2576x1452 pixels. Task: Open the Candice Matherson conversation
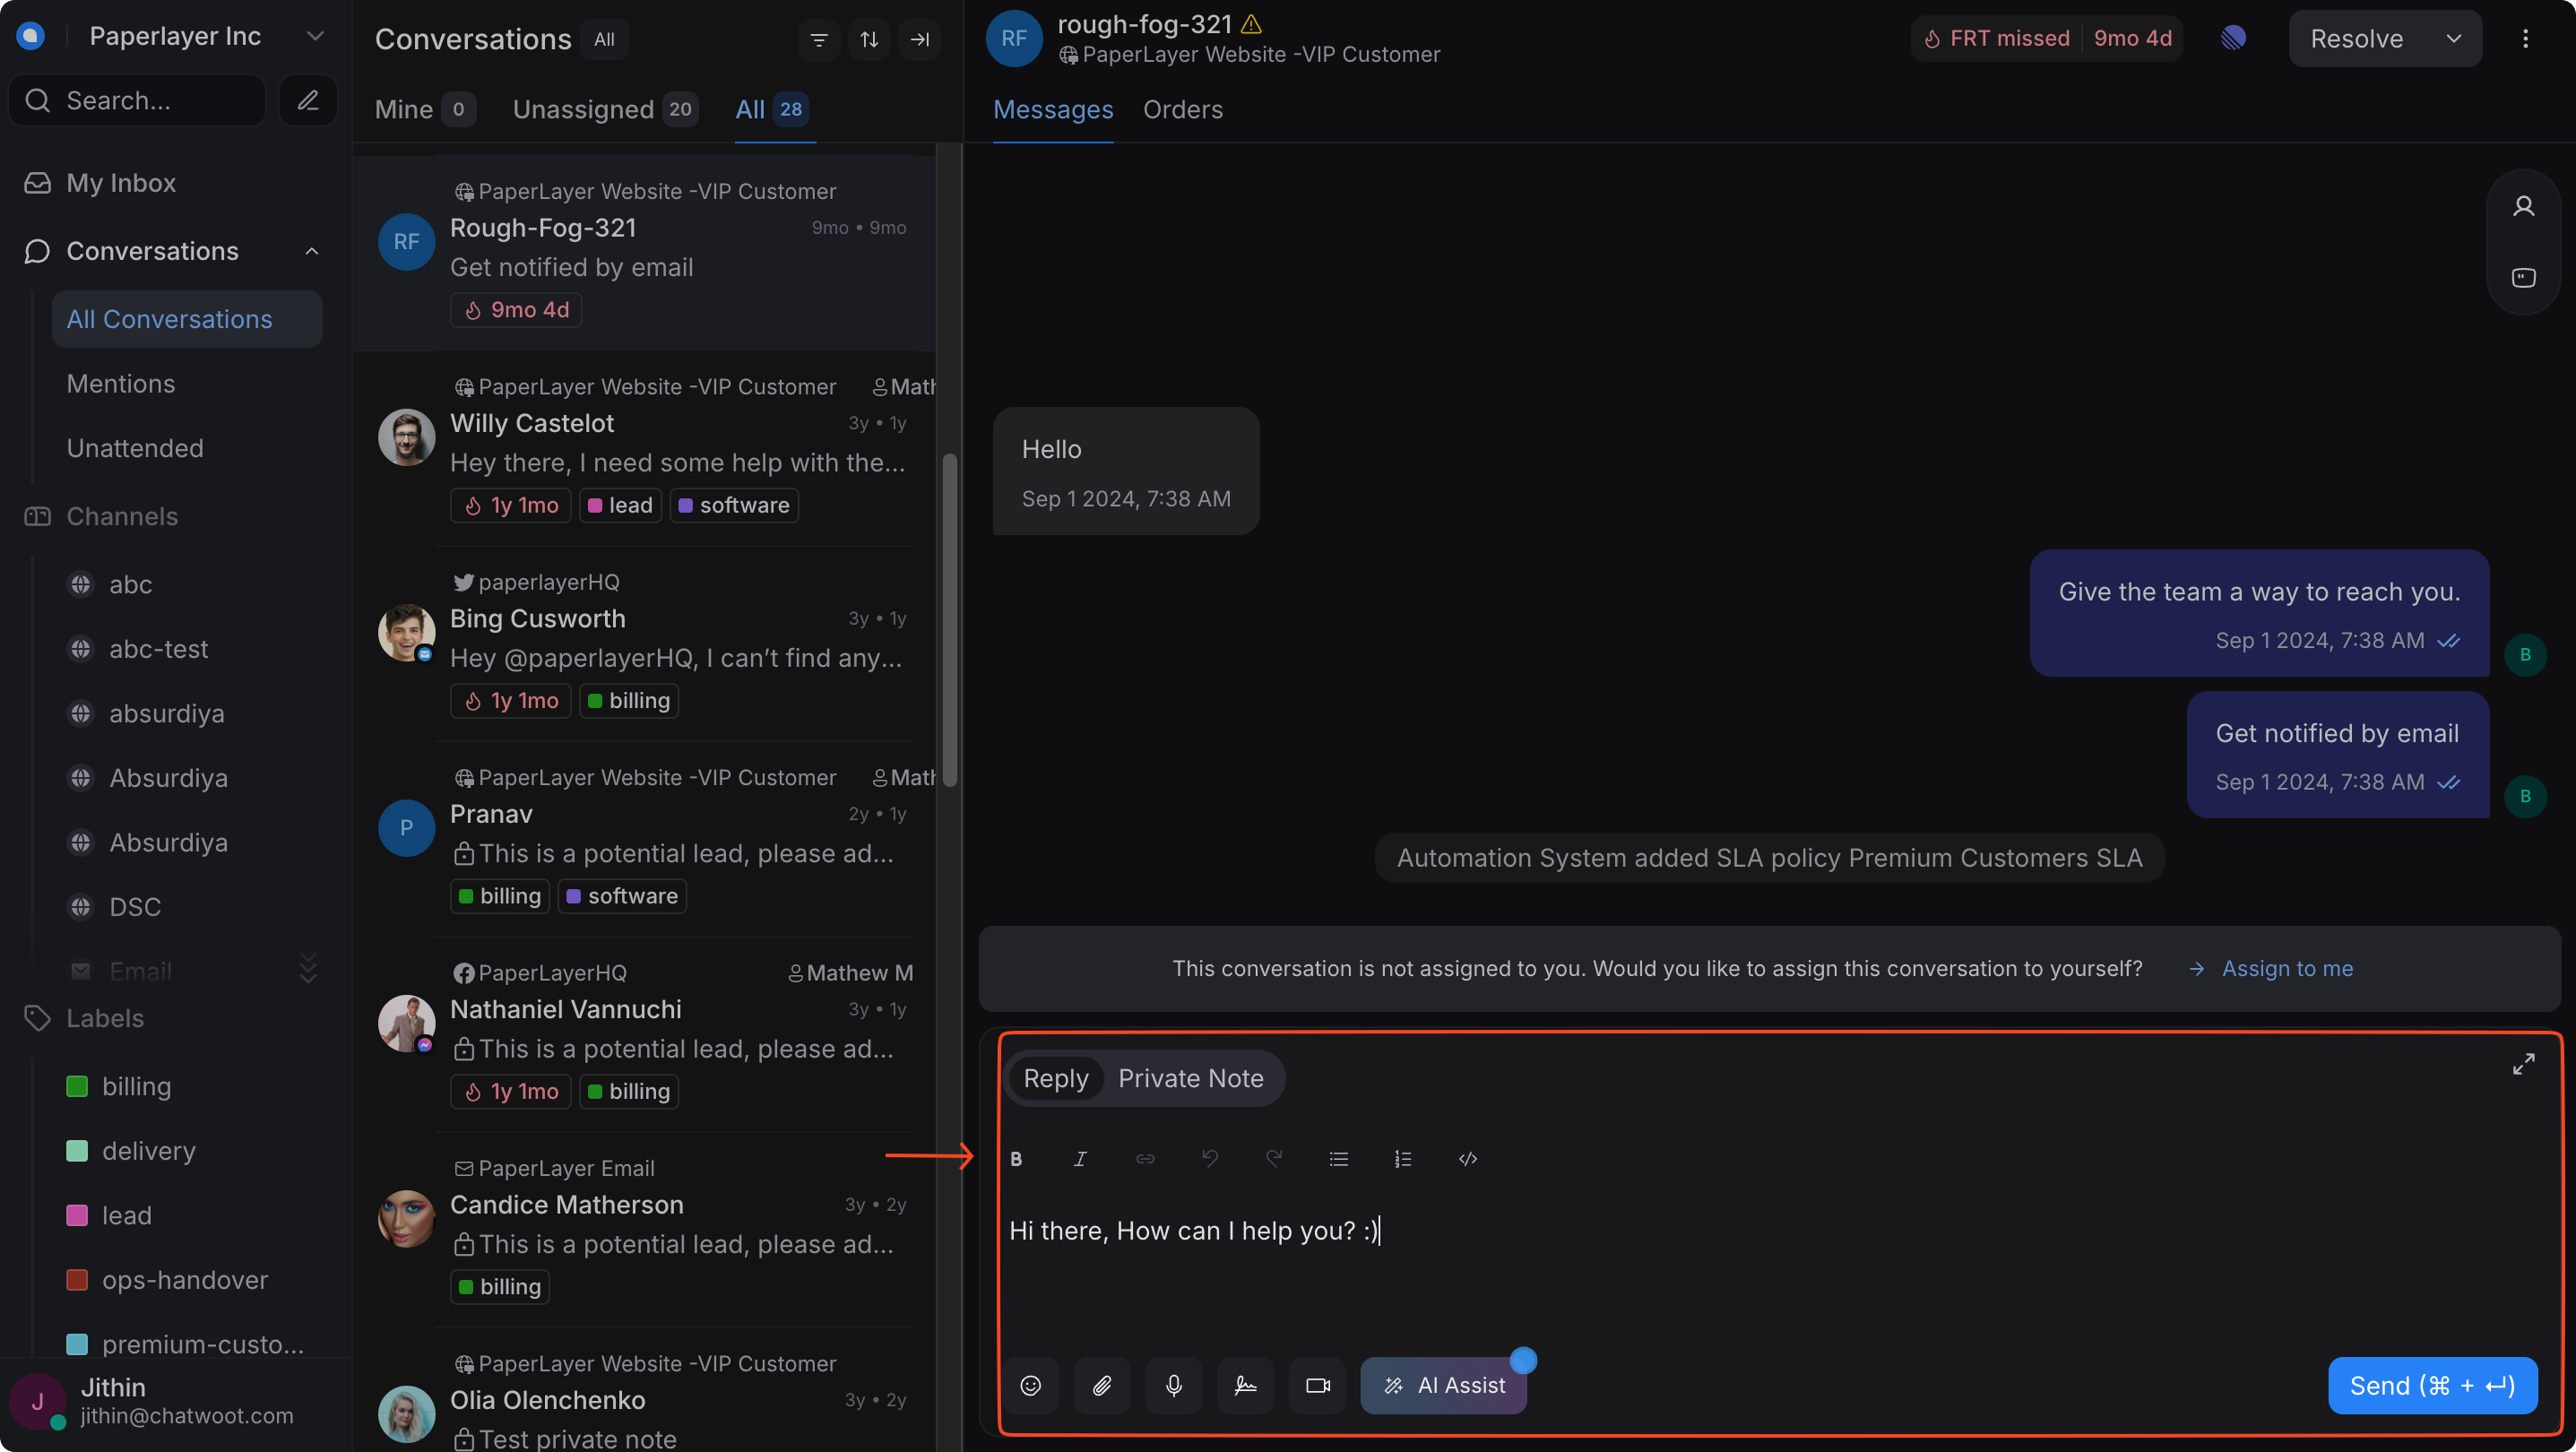644,1230
